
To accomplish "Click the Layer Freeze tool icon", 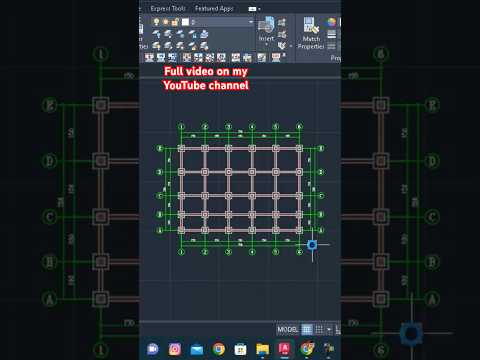I will (180, 34).
